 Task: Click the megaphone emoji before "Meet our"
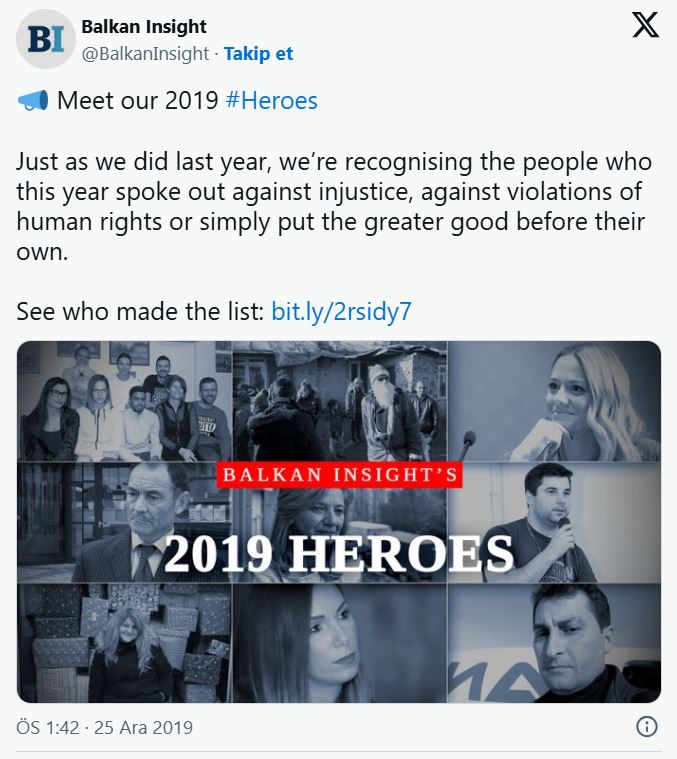click(x=32, y=101)
